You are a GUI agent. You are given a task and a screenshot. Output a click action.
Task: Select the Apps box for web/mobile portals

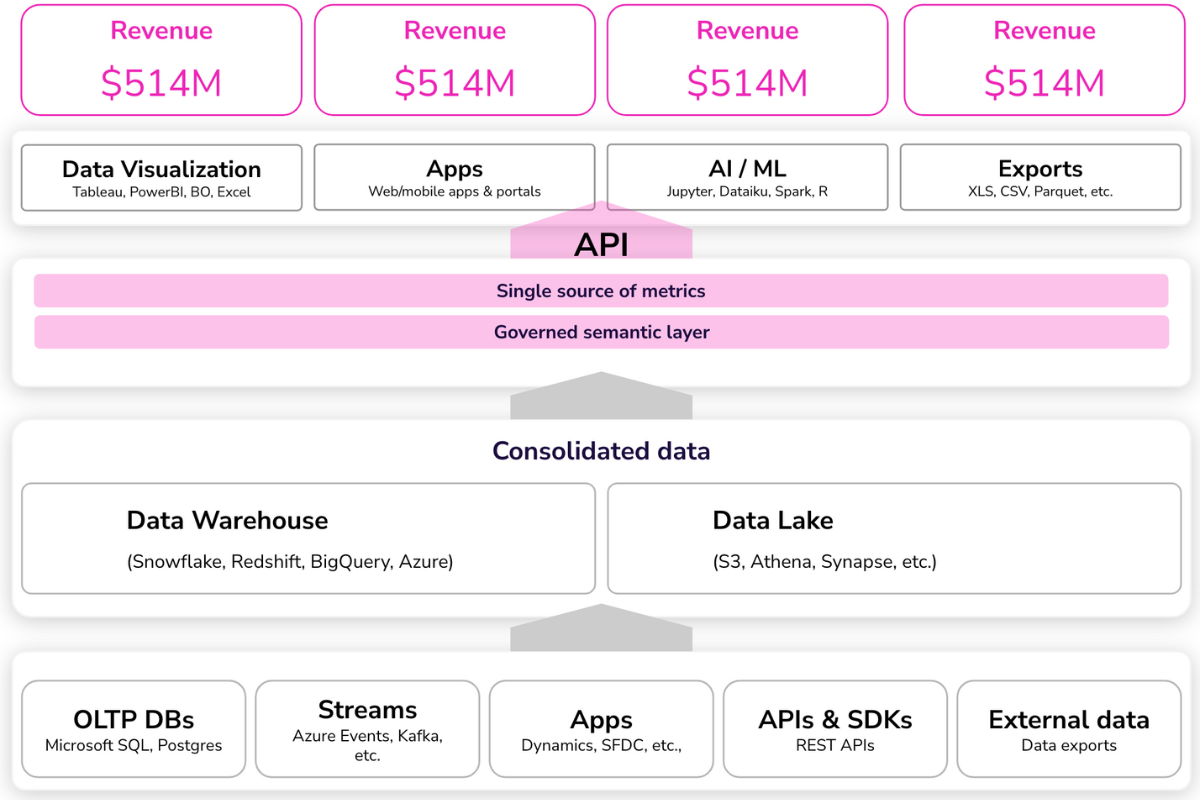[454, 177]
